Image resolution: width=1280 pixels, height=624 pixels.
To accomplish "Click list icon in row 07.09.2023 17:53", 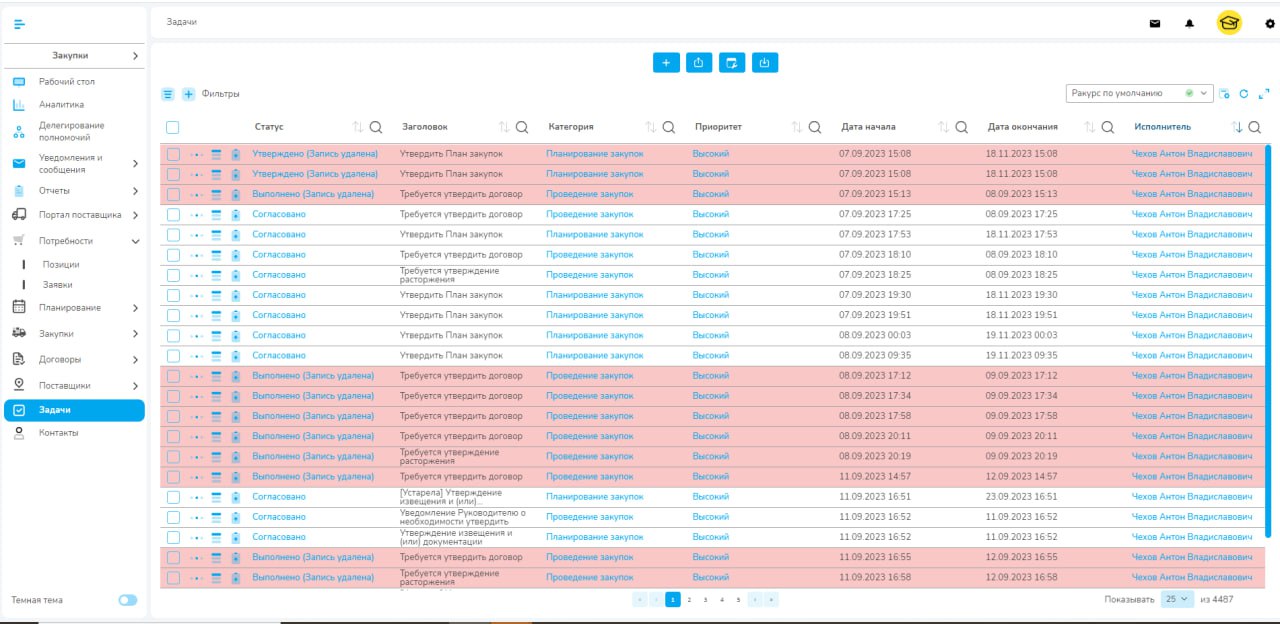I will point(216,235).
